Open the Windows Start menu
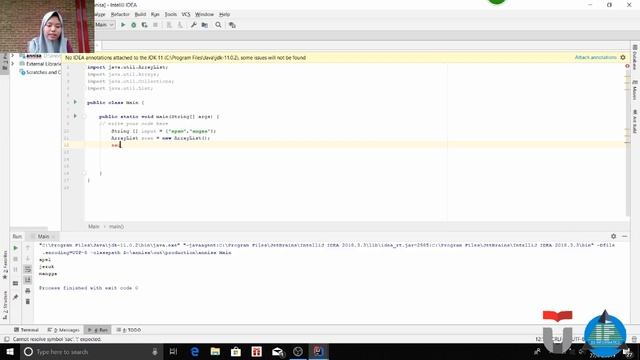The image size is (640, 360). (10, 352)
